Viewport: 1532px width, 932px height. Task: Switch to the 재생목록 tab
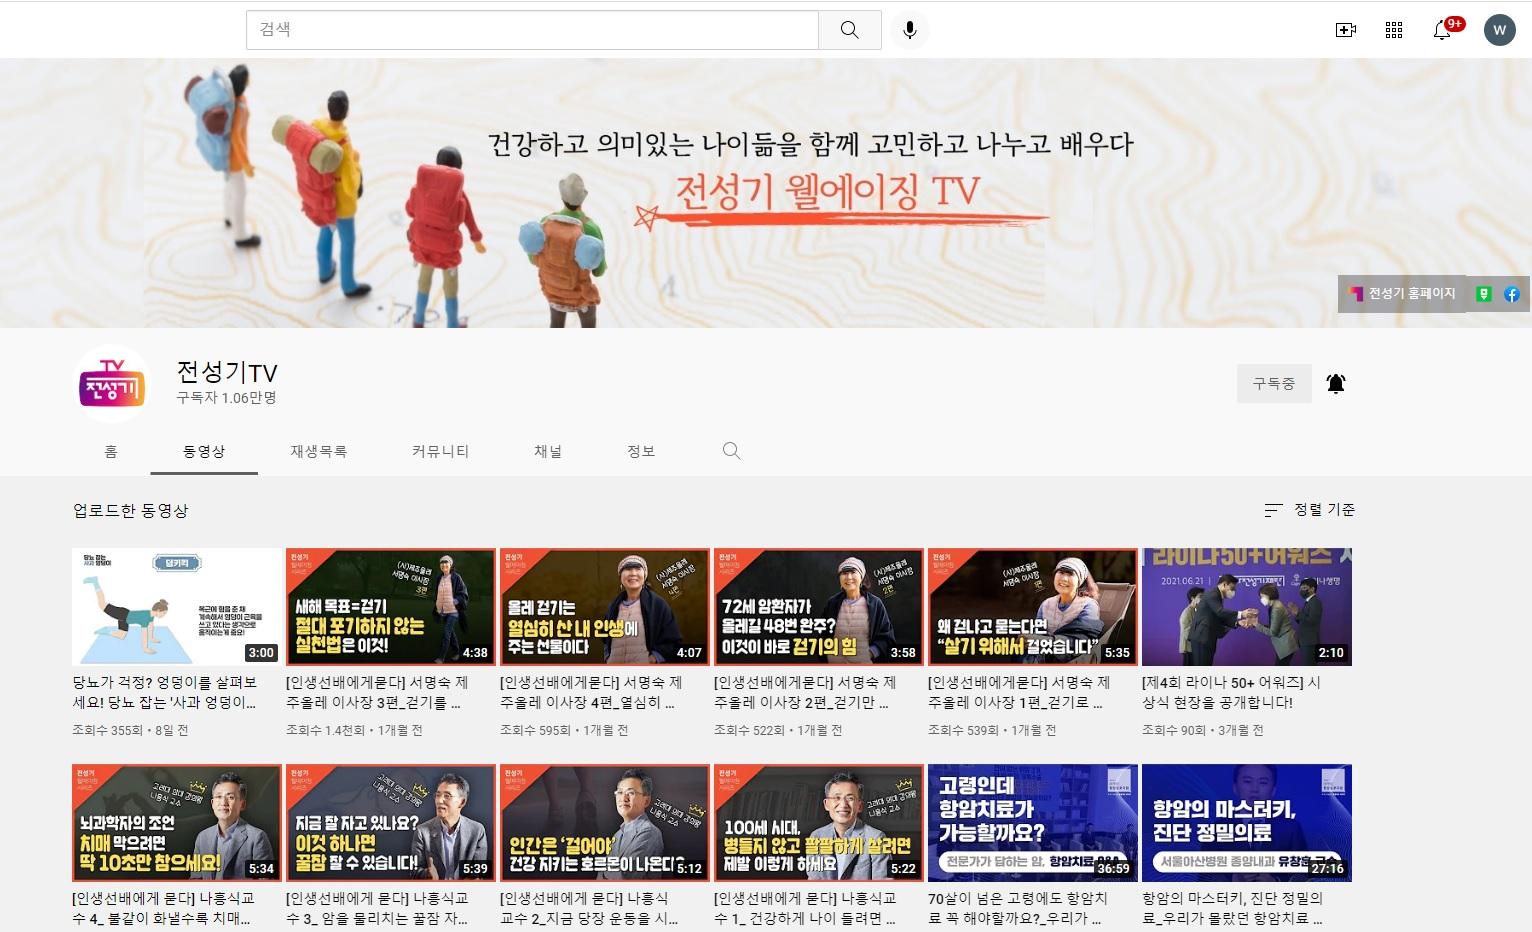coord(318,451)
